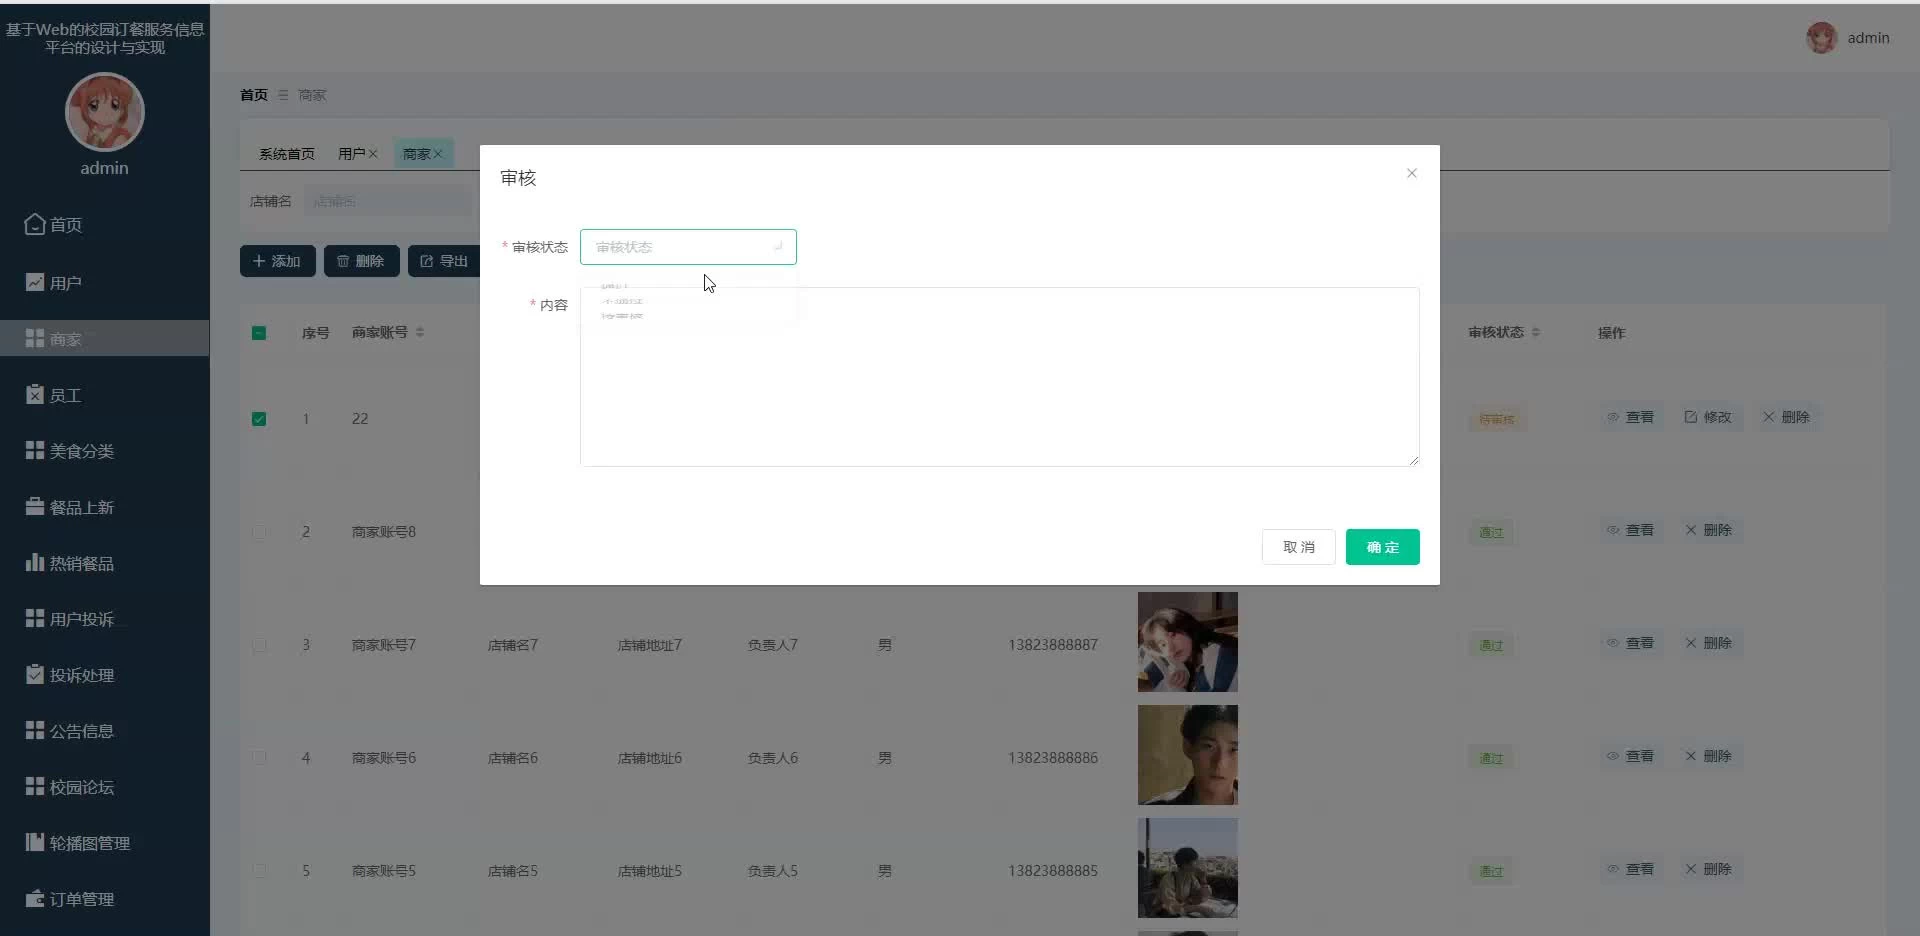Click the 投诉处理 clipboard icon
This screenshot has width=1920, height=936.
point(35,674)
